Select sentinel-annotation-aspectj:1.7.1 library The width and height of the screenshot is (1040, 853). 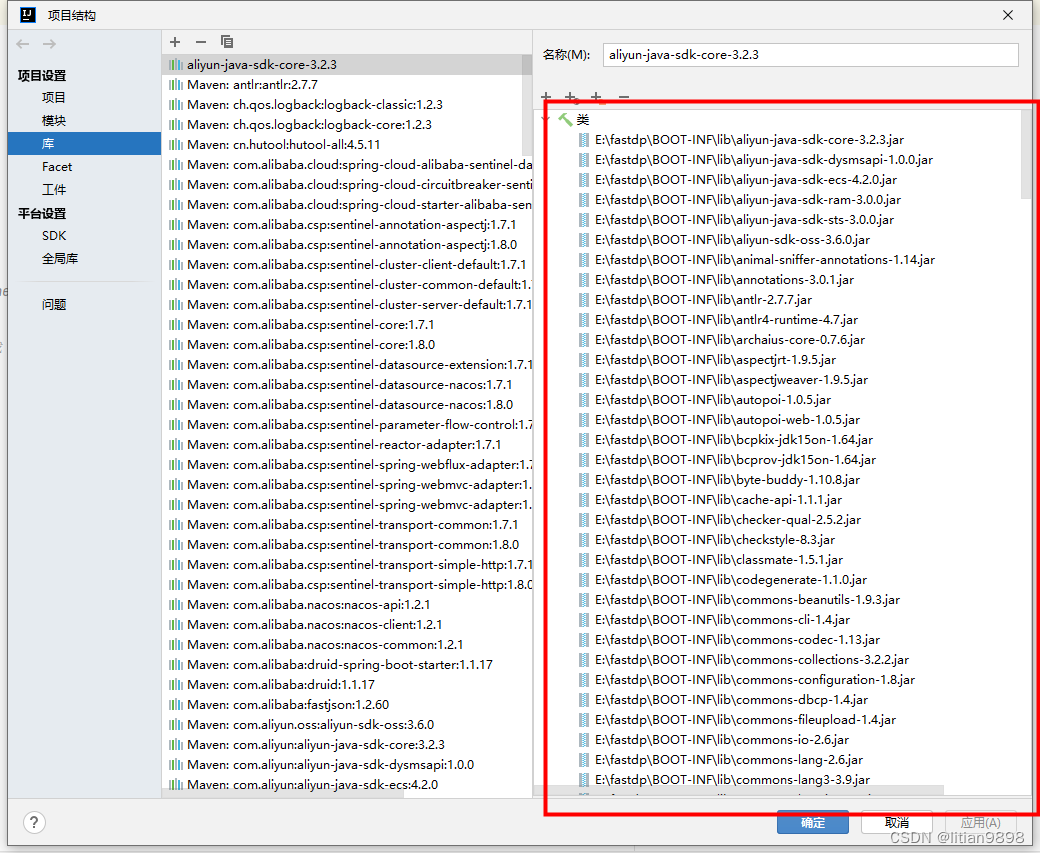[x=348, y=225]
